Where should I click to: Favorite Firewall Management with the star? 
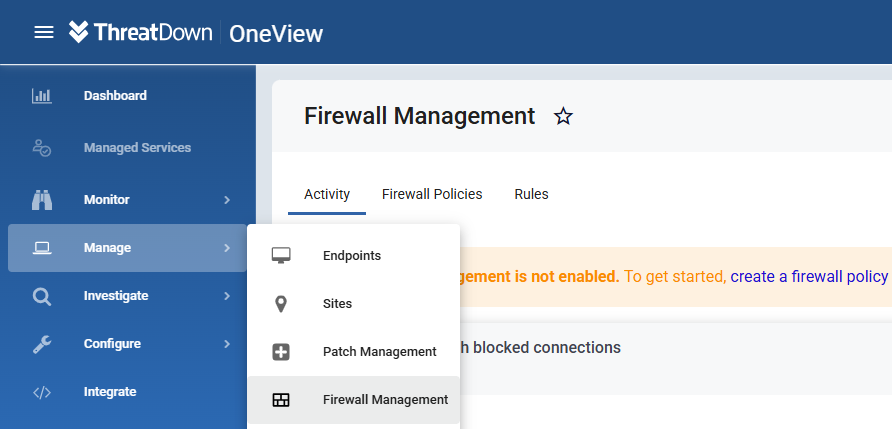pyautogui.click(x=563, y=117)
